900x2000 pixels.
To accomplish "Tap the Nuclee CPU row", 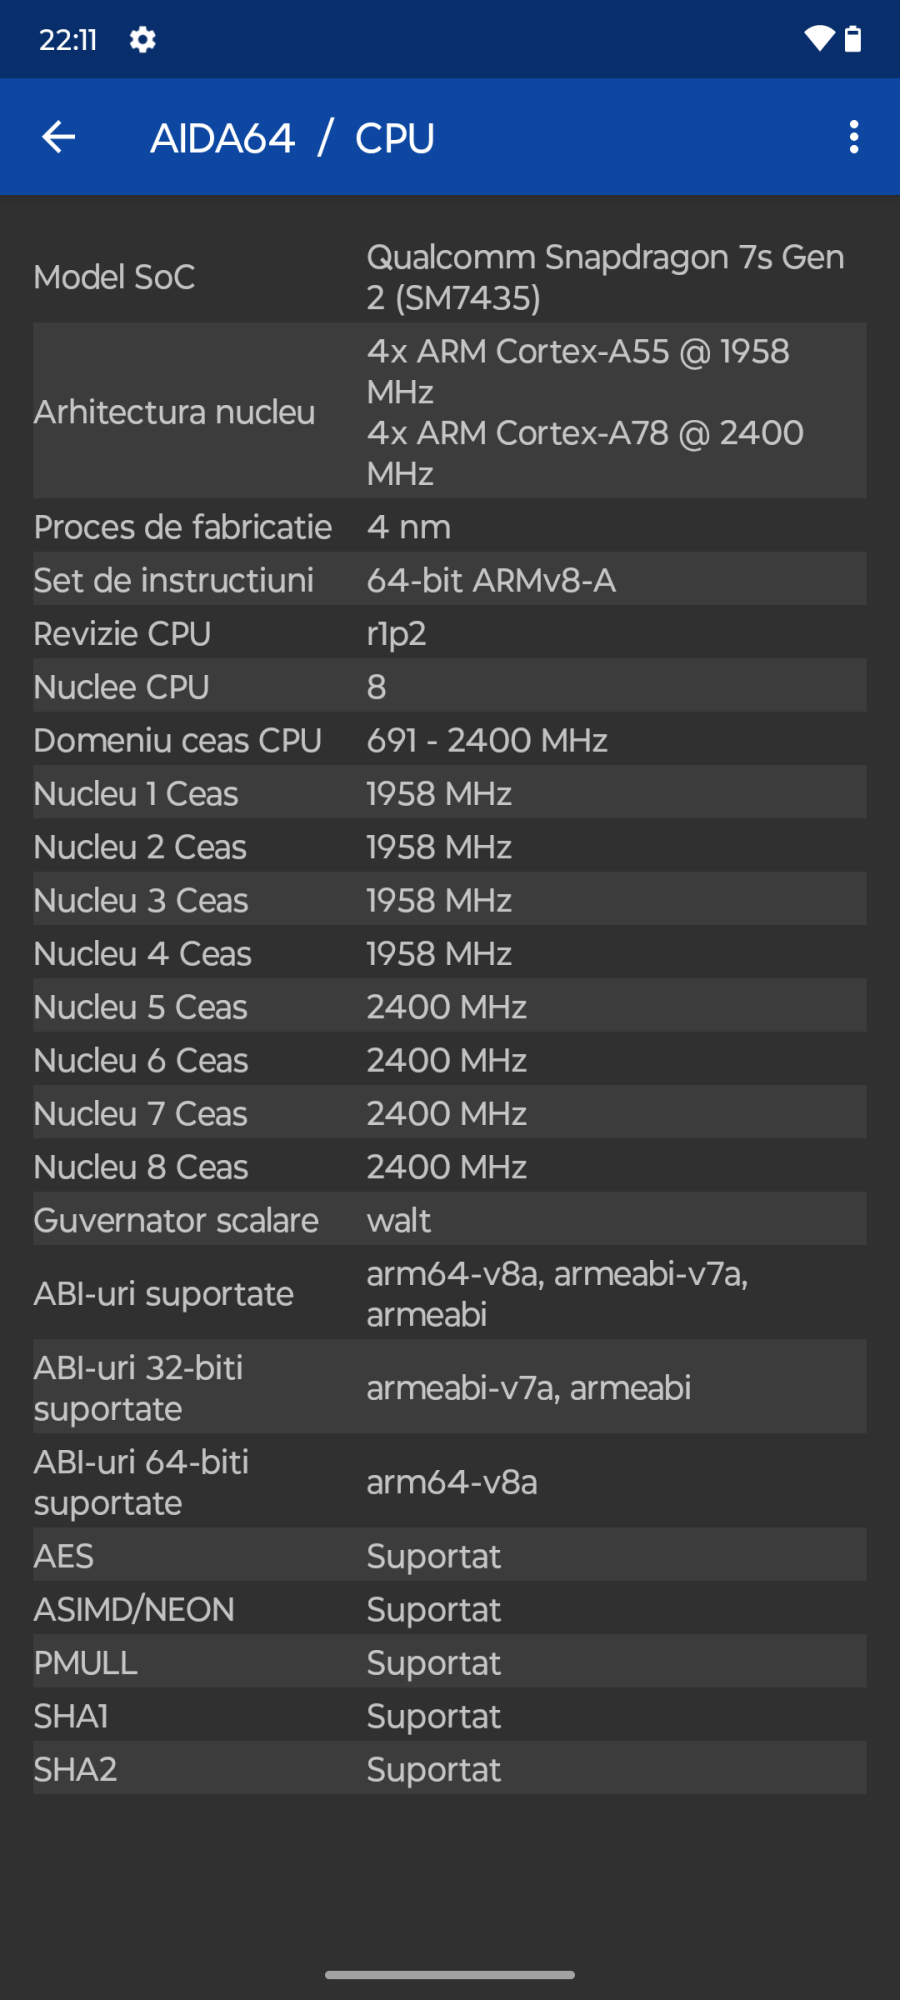I will click(x=449, y=687).
